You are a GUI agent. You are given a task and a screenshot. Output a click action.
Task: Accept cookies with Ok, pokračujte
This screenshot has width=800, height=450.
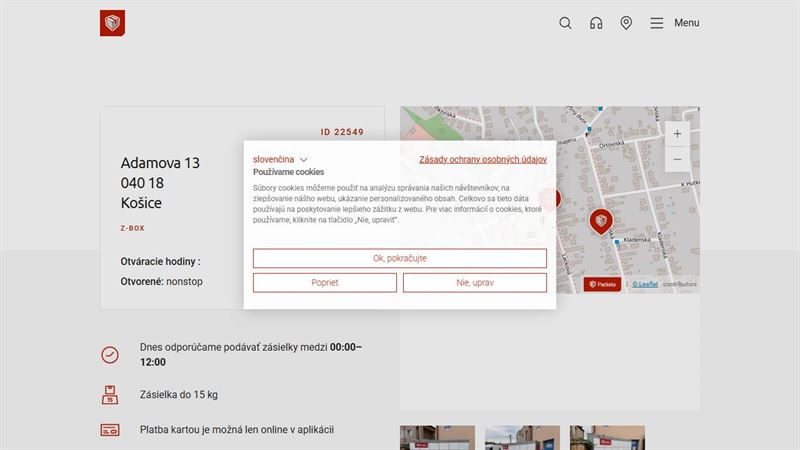coord(399,258)
